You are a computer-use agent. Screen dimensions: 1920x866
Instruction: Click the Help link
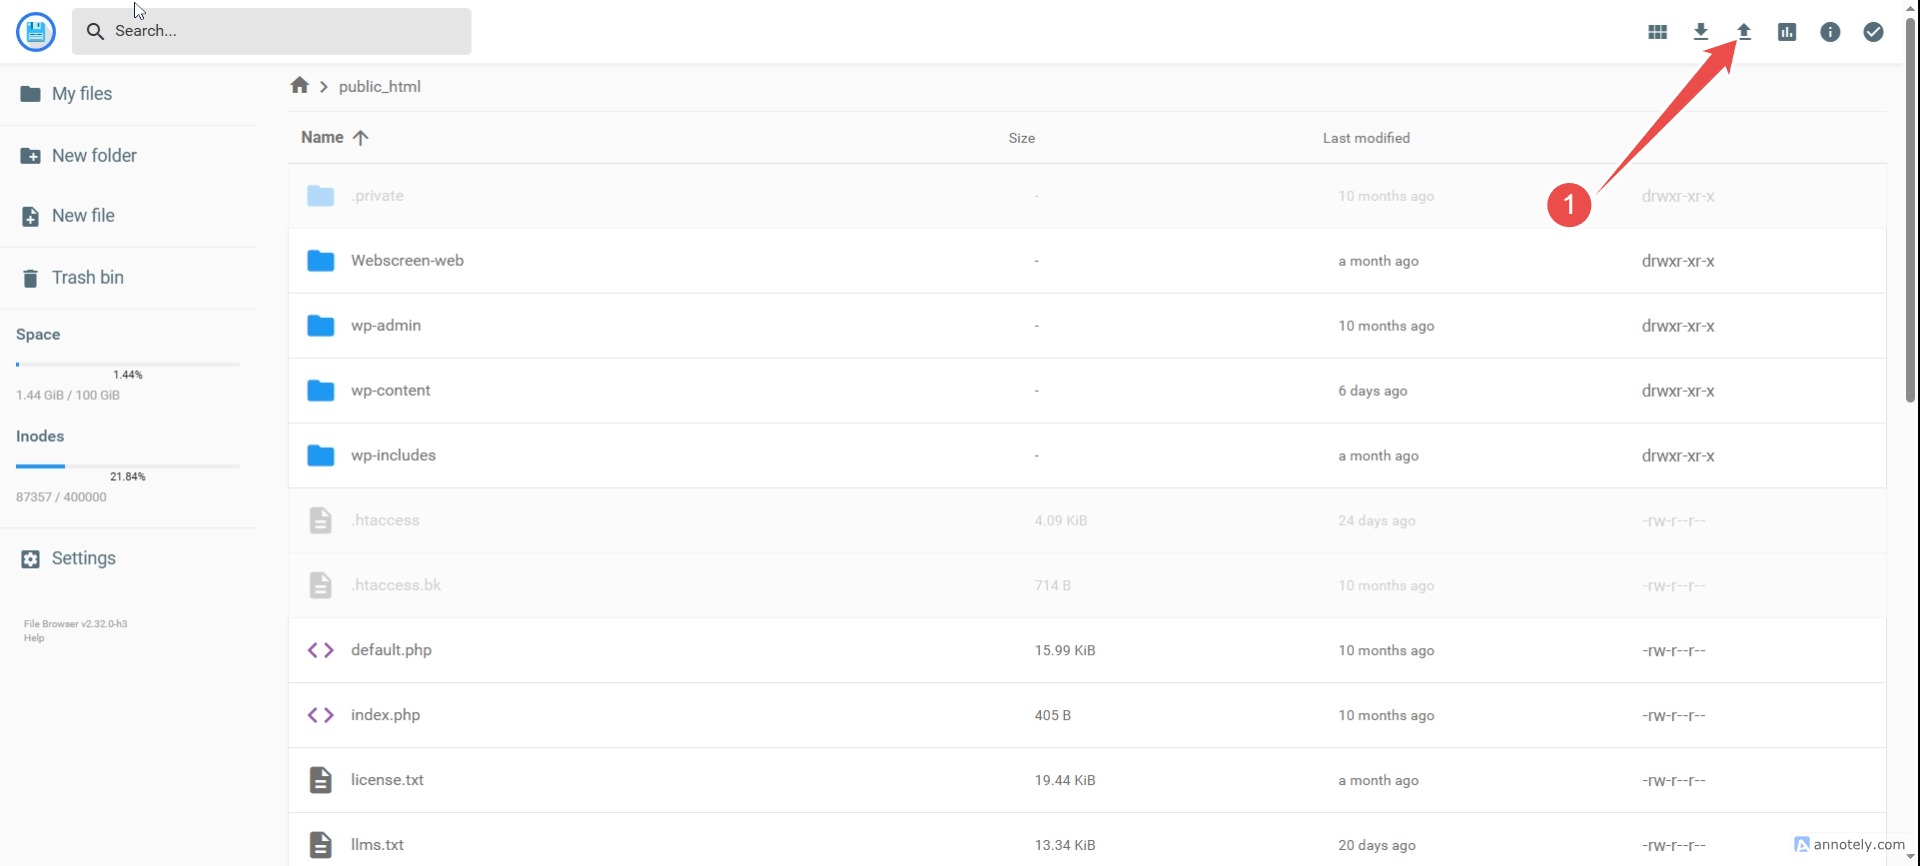click(34, 638)
